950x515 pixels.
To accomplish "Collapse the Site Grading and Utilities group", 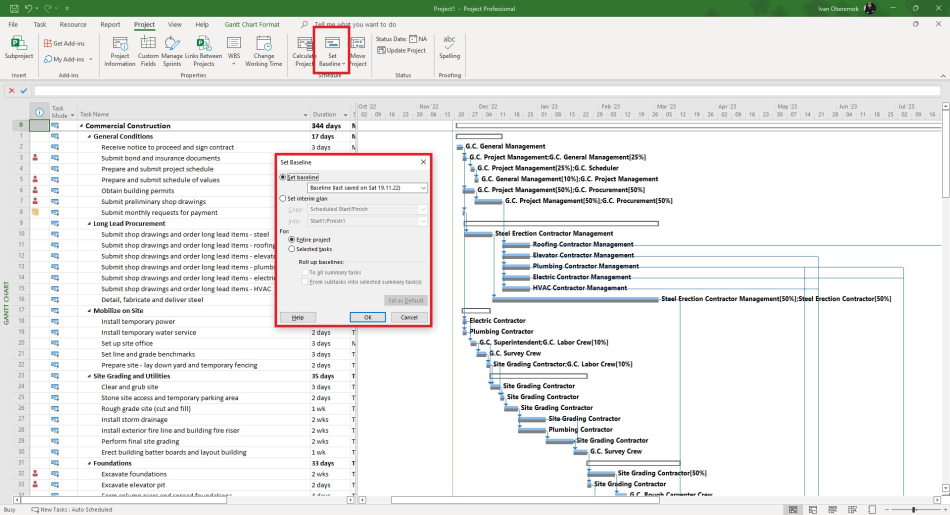I will click(89, 376).
